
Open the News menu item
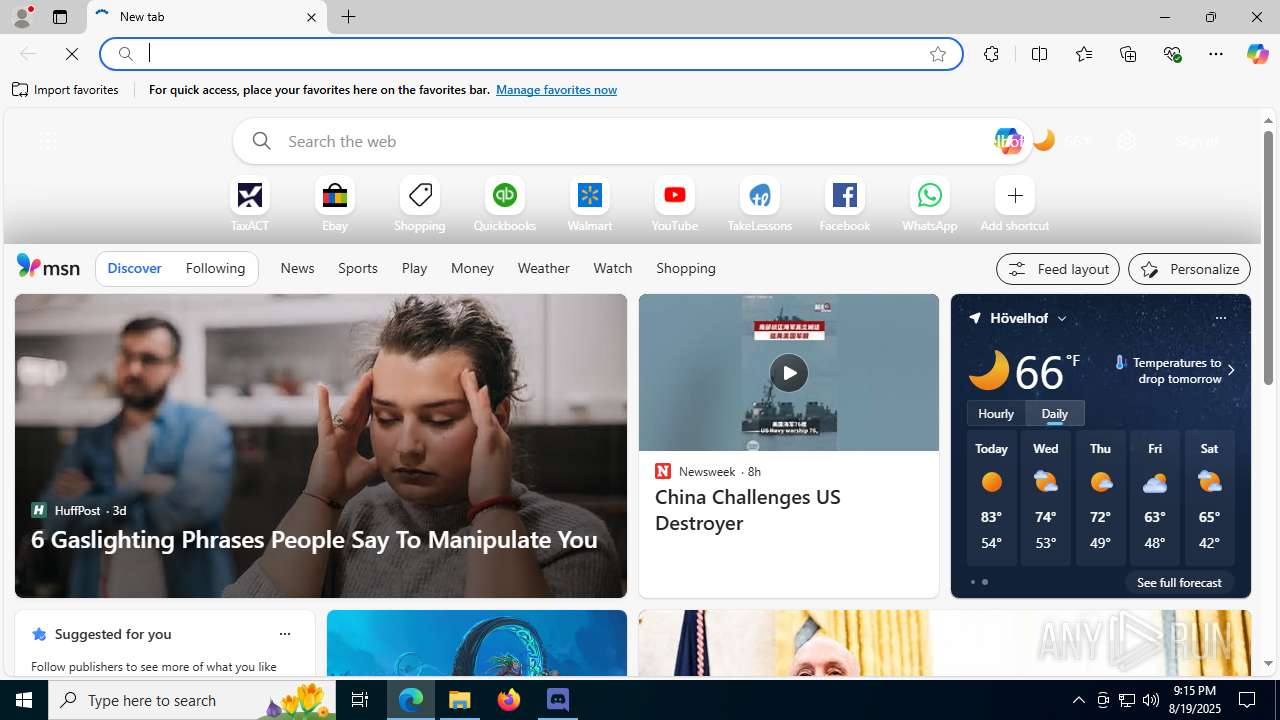297,268
